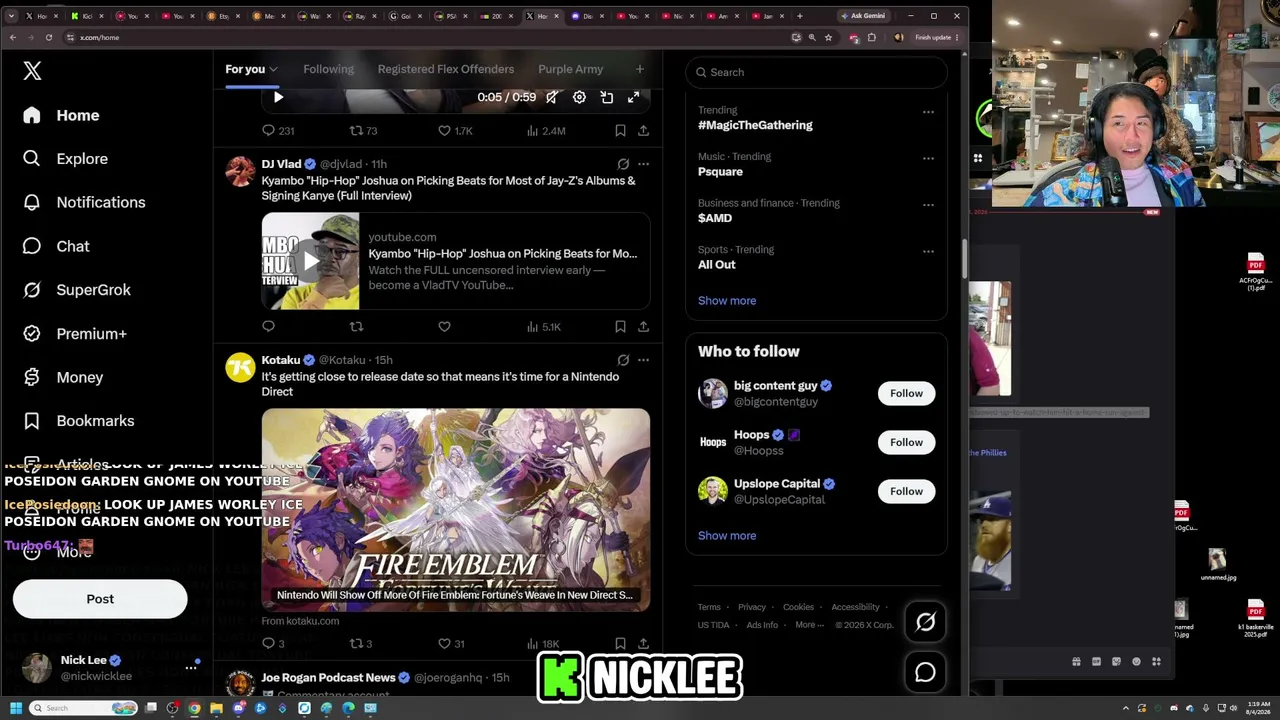Open the floating chat messages button
This screenshot has width=1280, height=720.
click(x=925, y=672)
